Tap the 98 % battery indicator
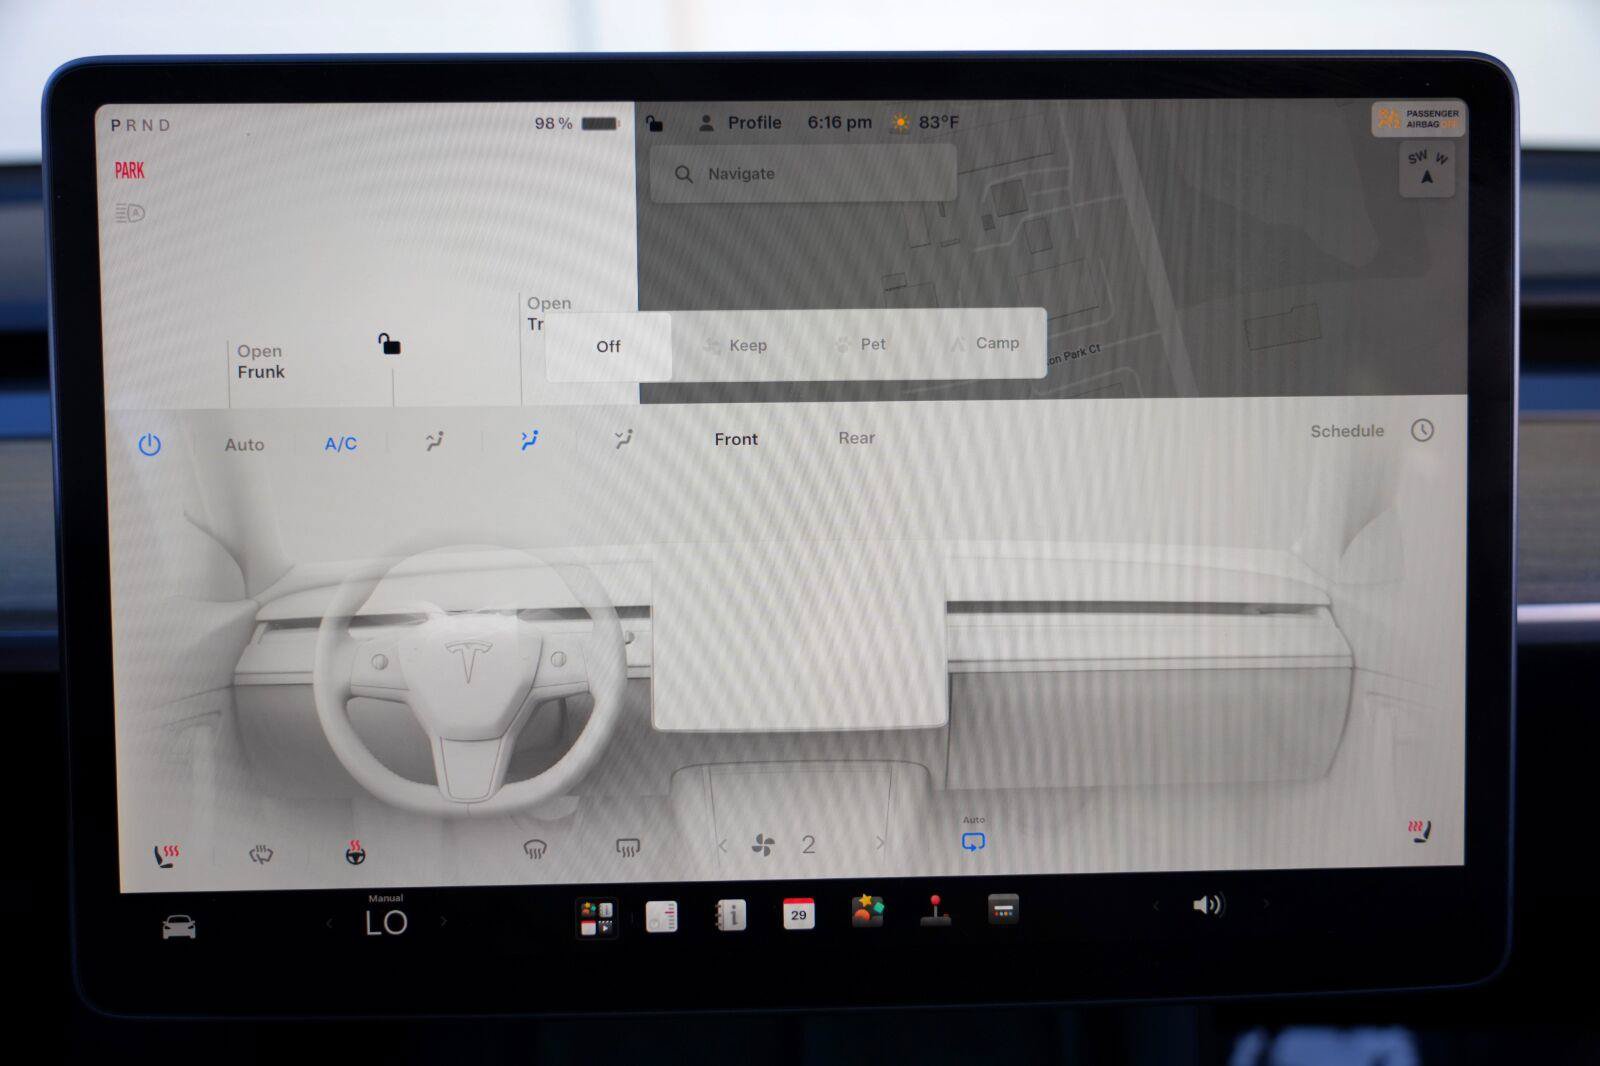The width and height of the screenshot is (1600, 1066). (x=577, y=123)
